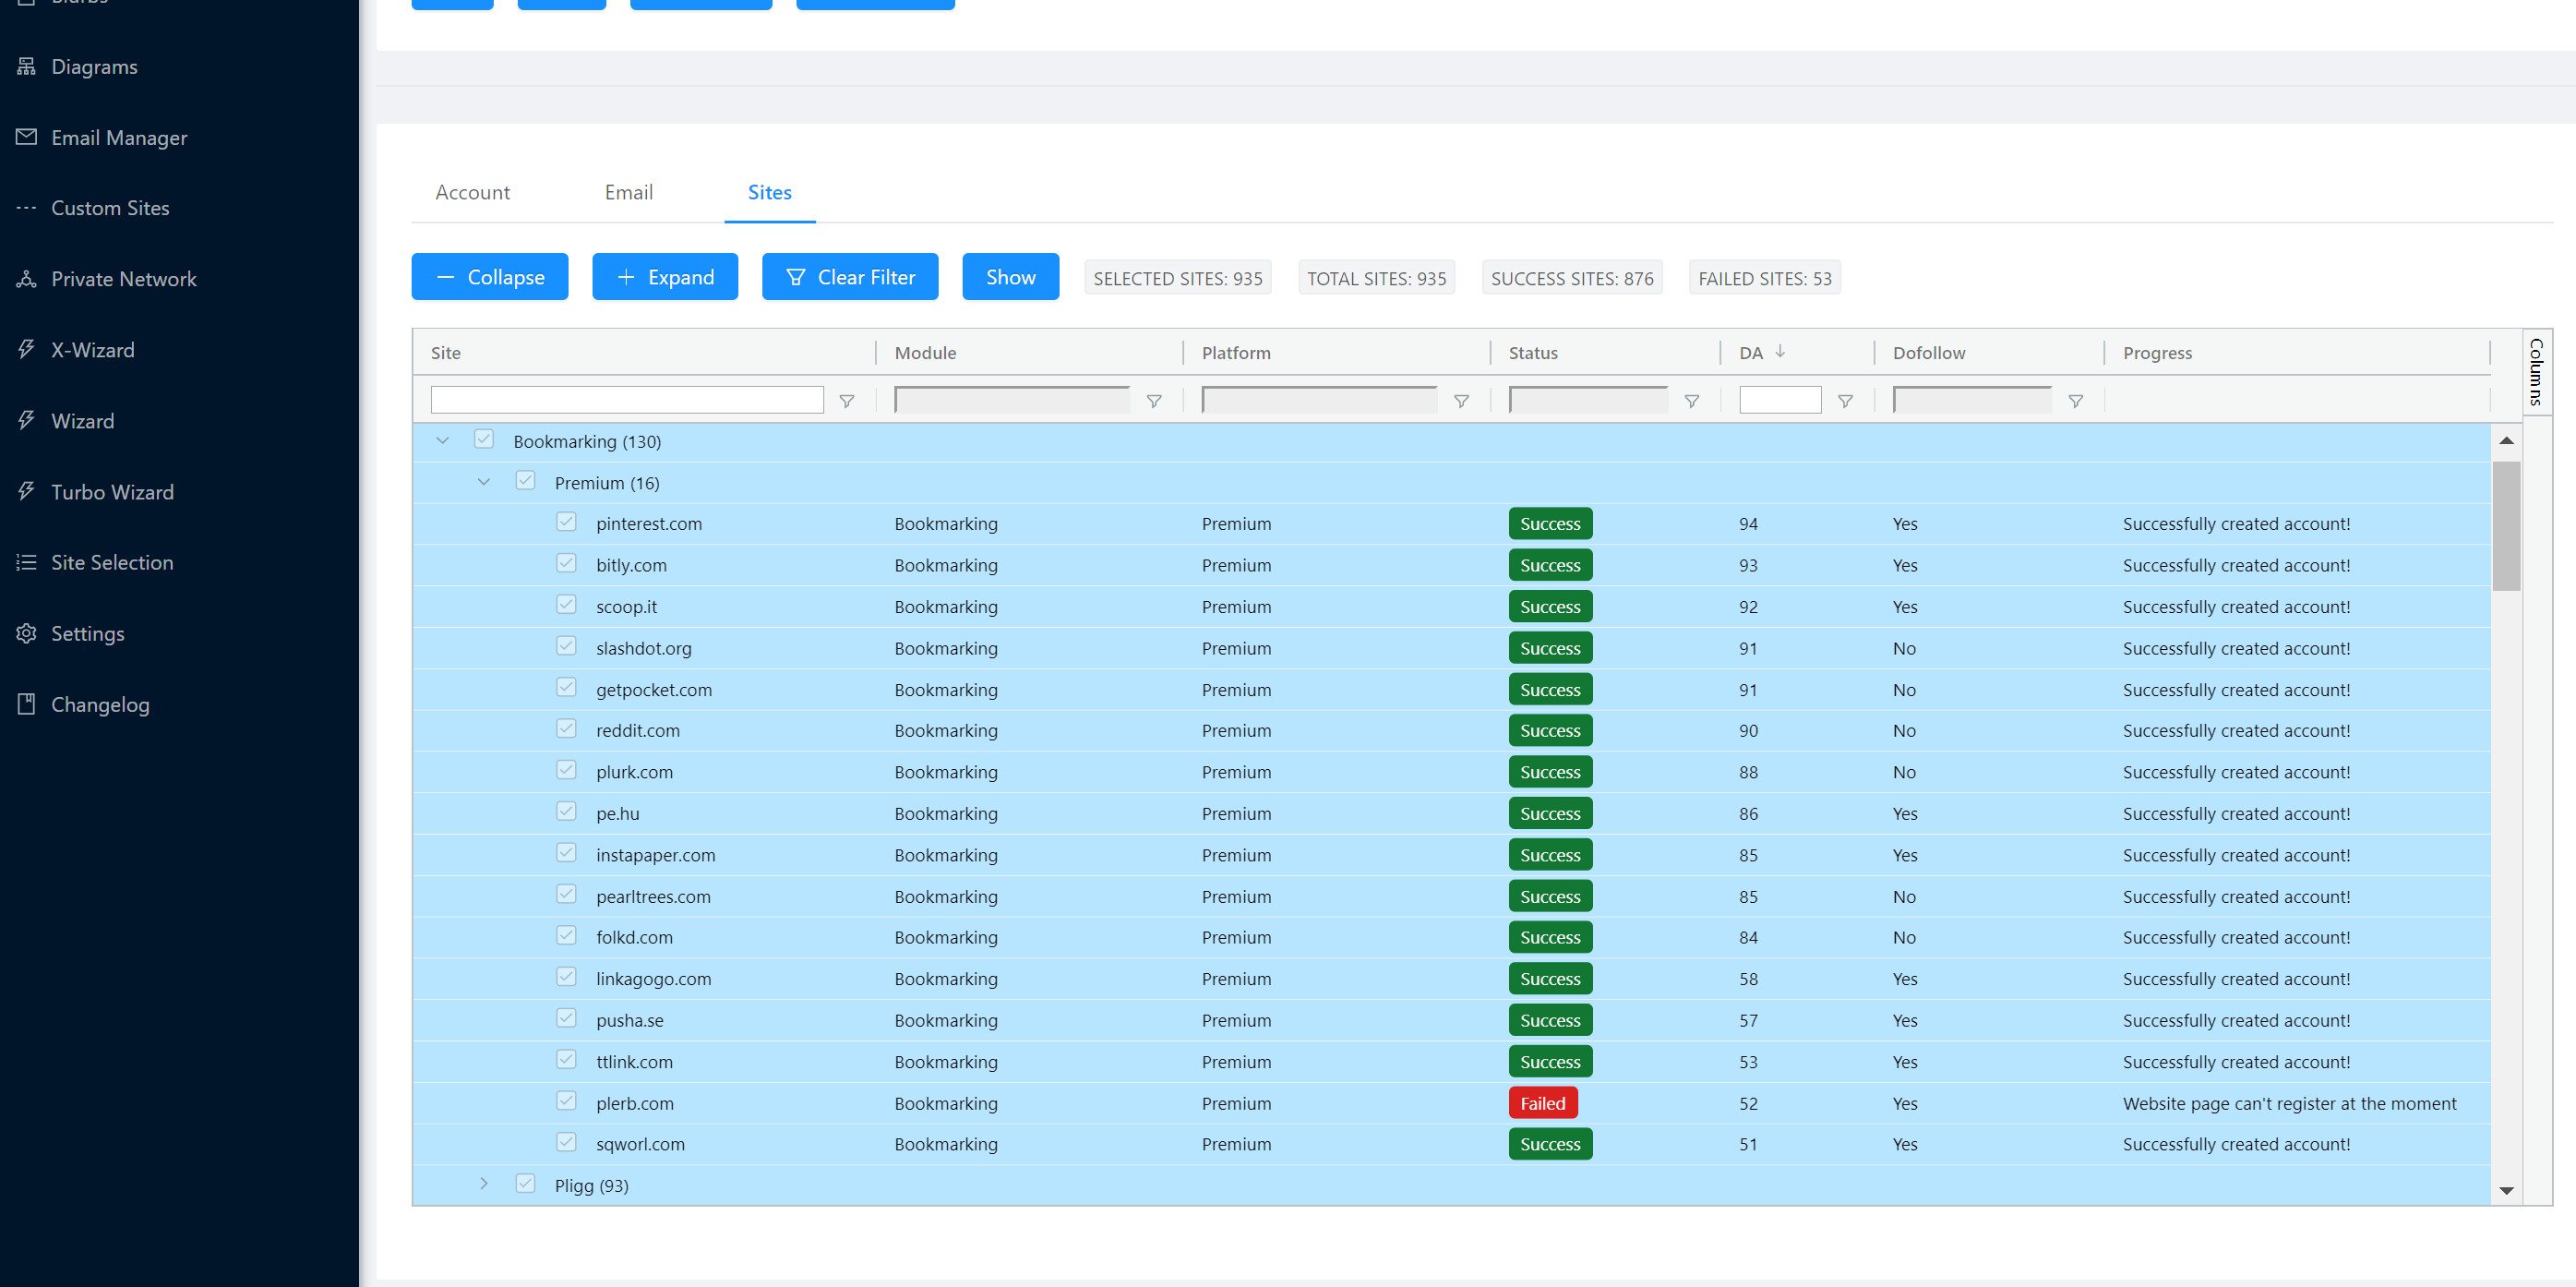The width and height of the screenshot is (2576, 1287).
Task: Click the Email Manager envelope icon
Action: coord(27,137)
